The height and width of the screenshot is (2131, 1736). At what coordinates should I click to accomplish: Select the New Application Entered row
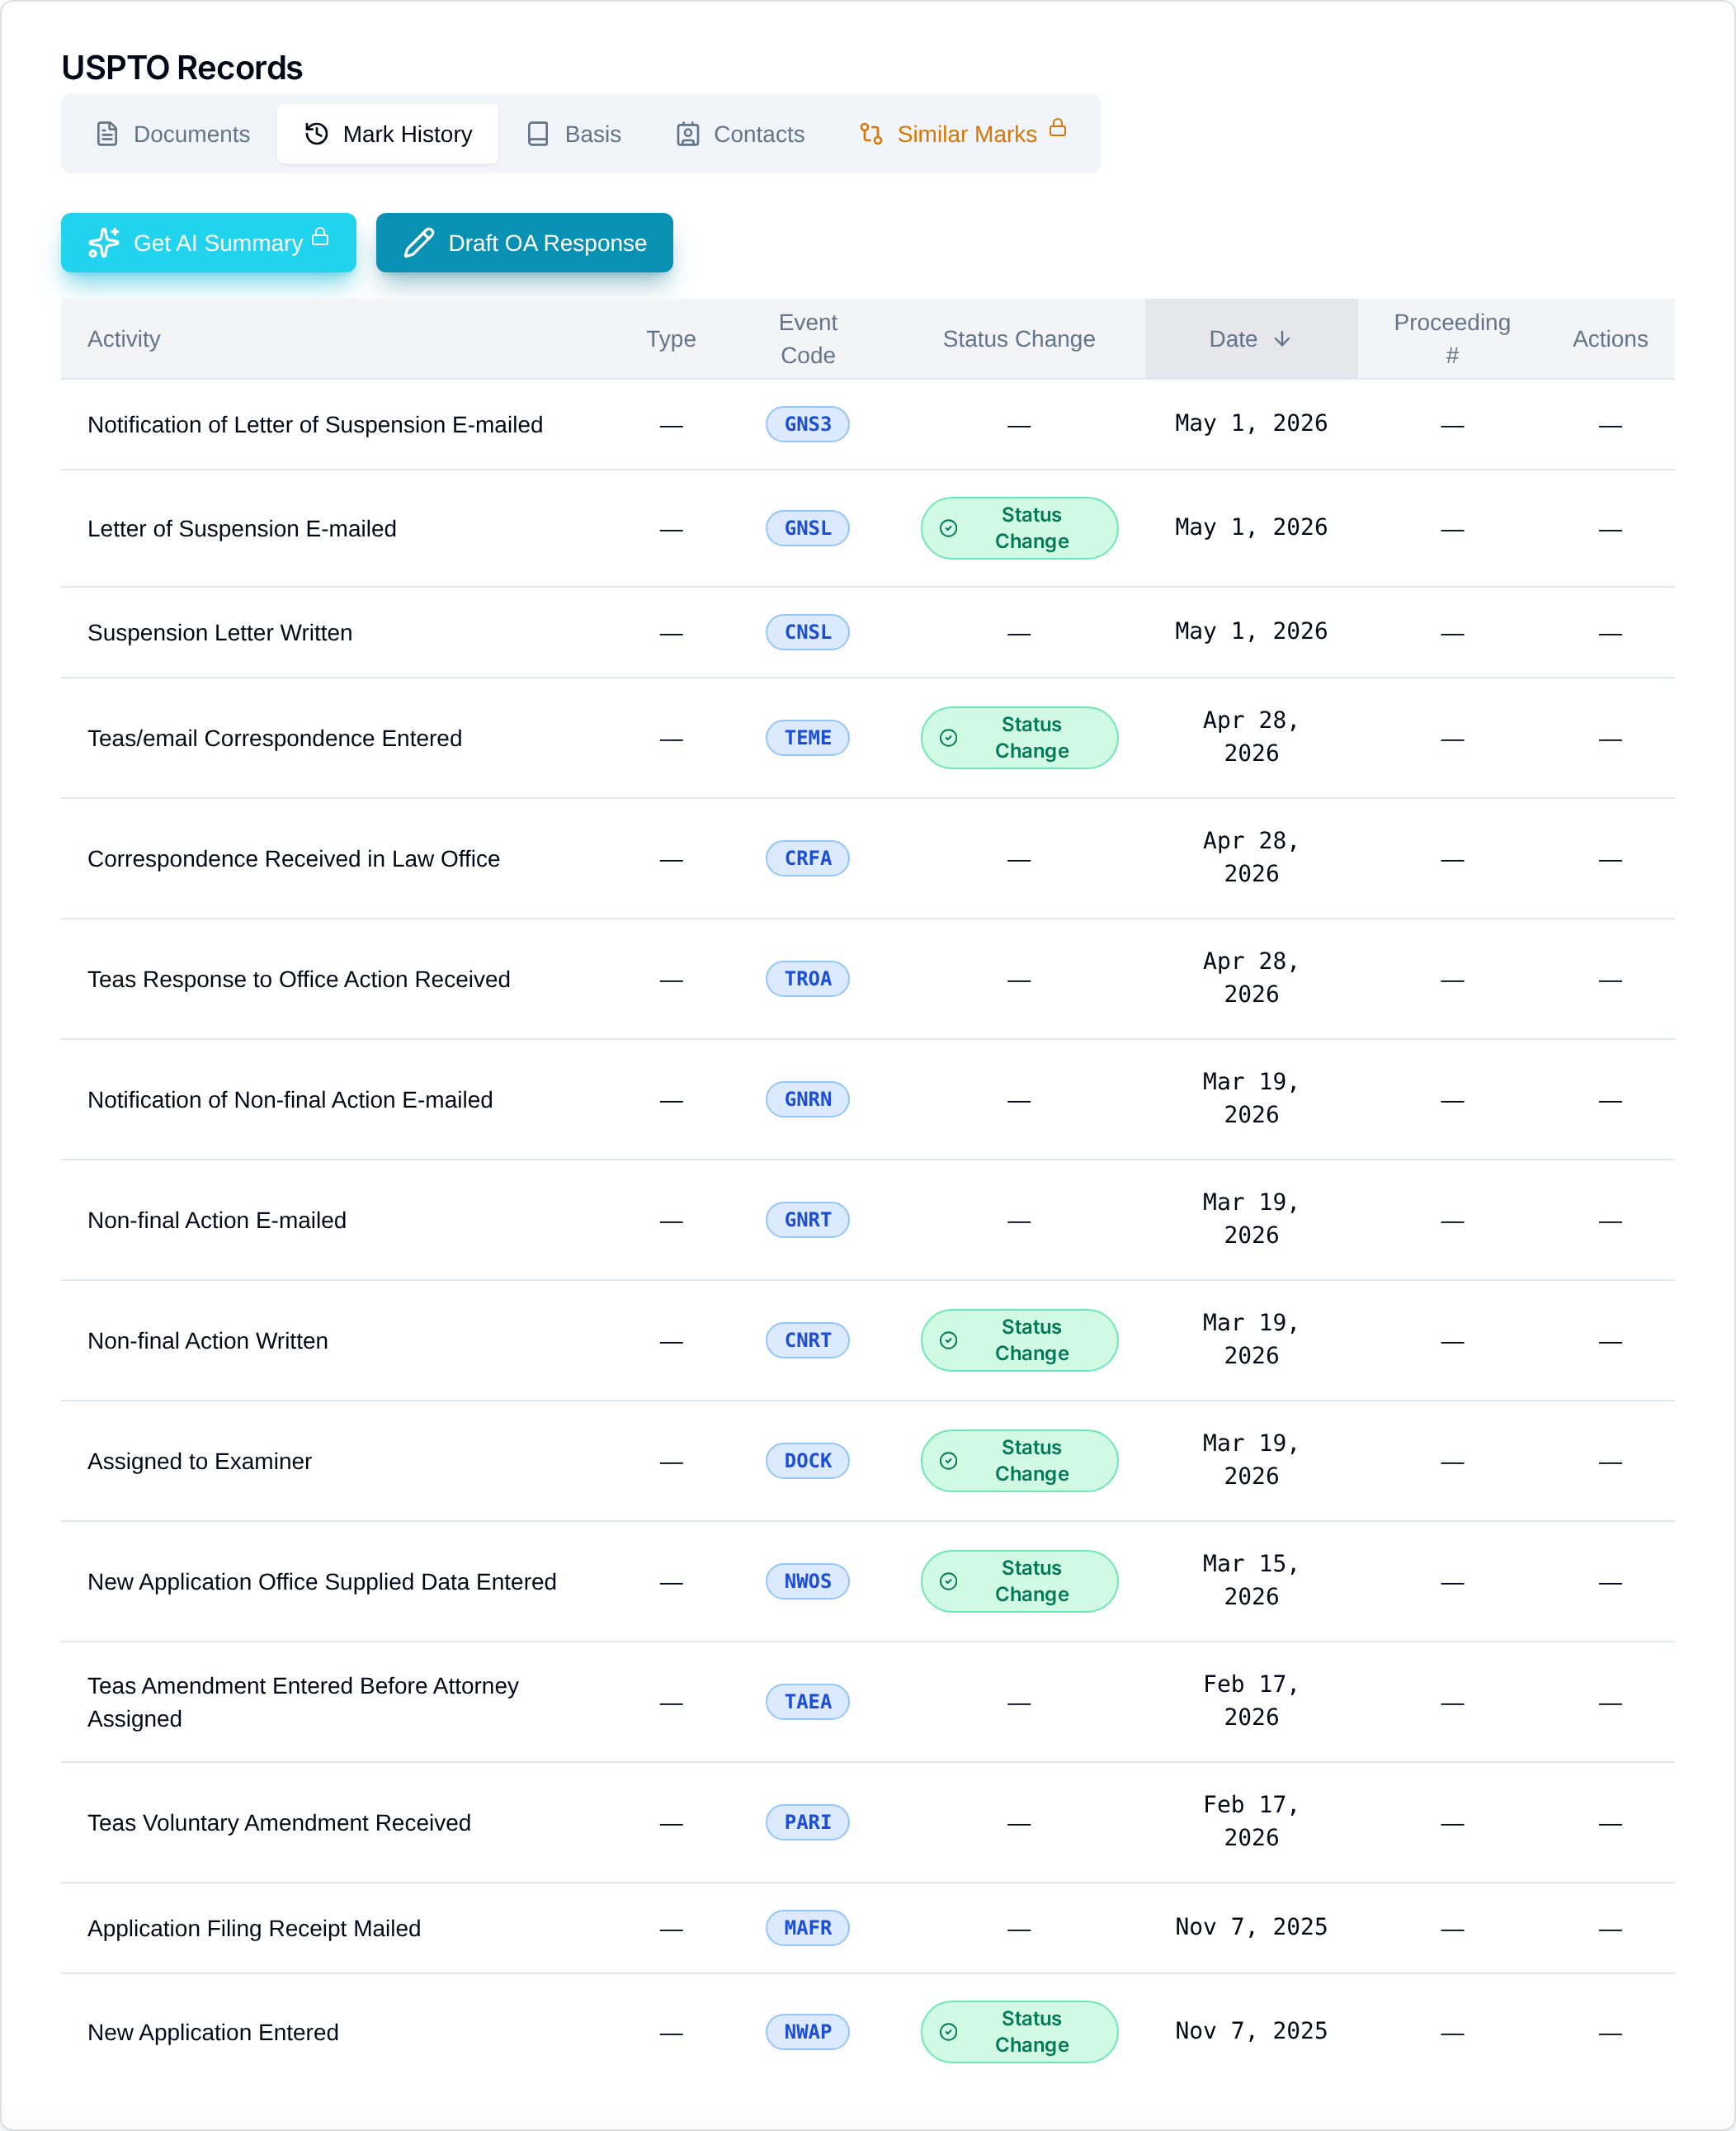(868, 2032)
